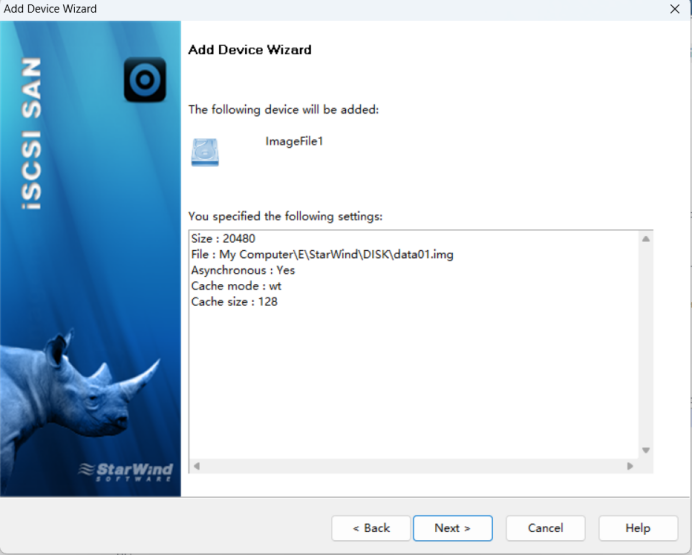Click the 'Asynchronous : Yes' line

(243, 270)
